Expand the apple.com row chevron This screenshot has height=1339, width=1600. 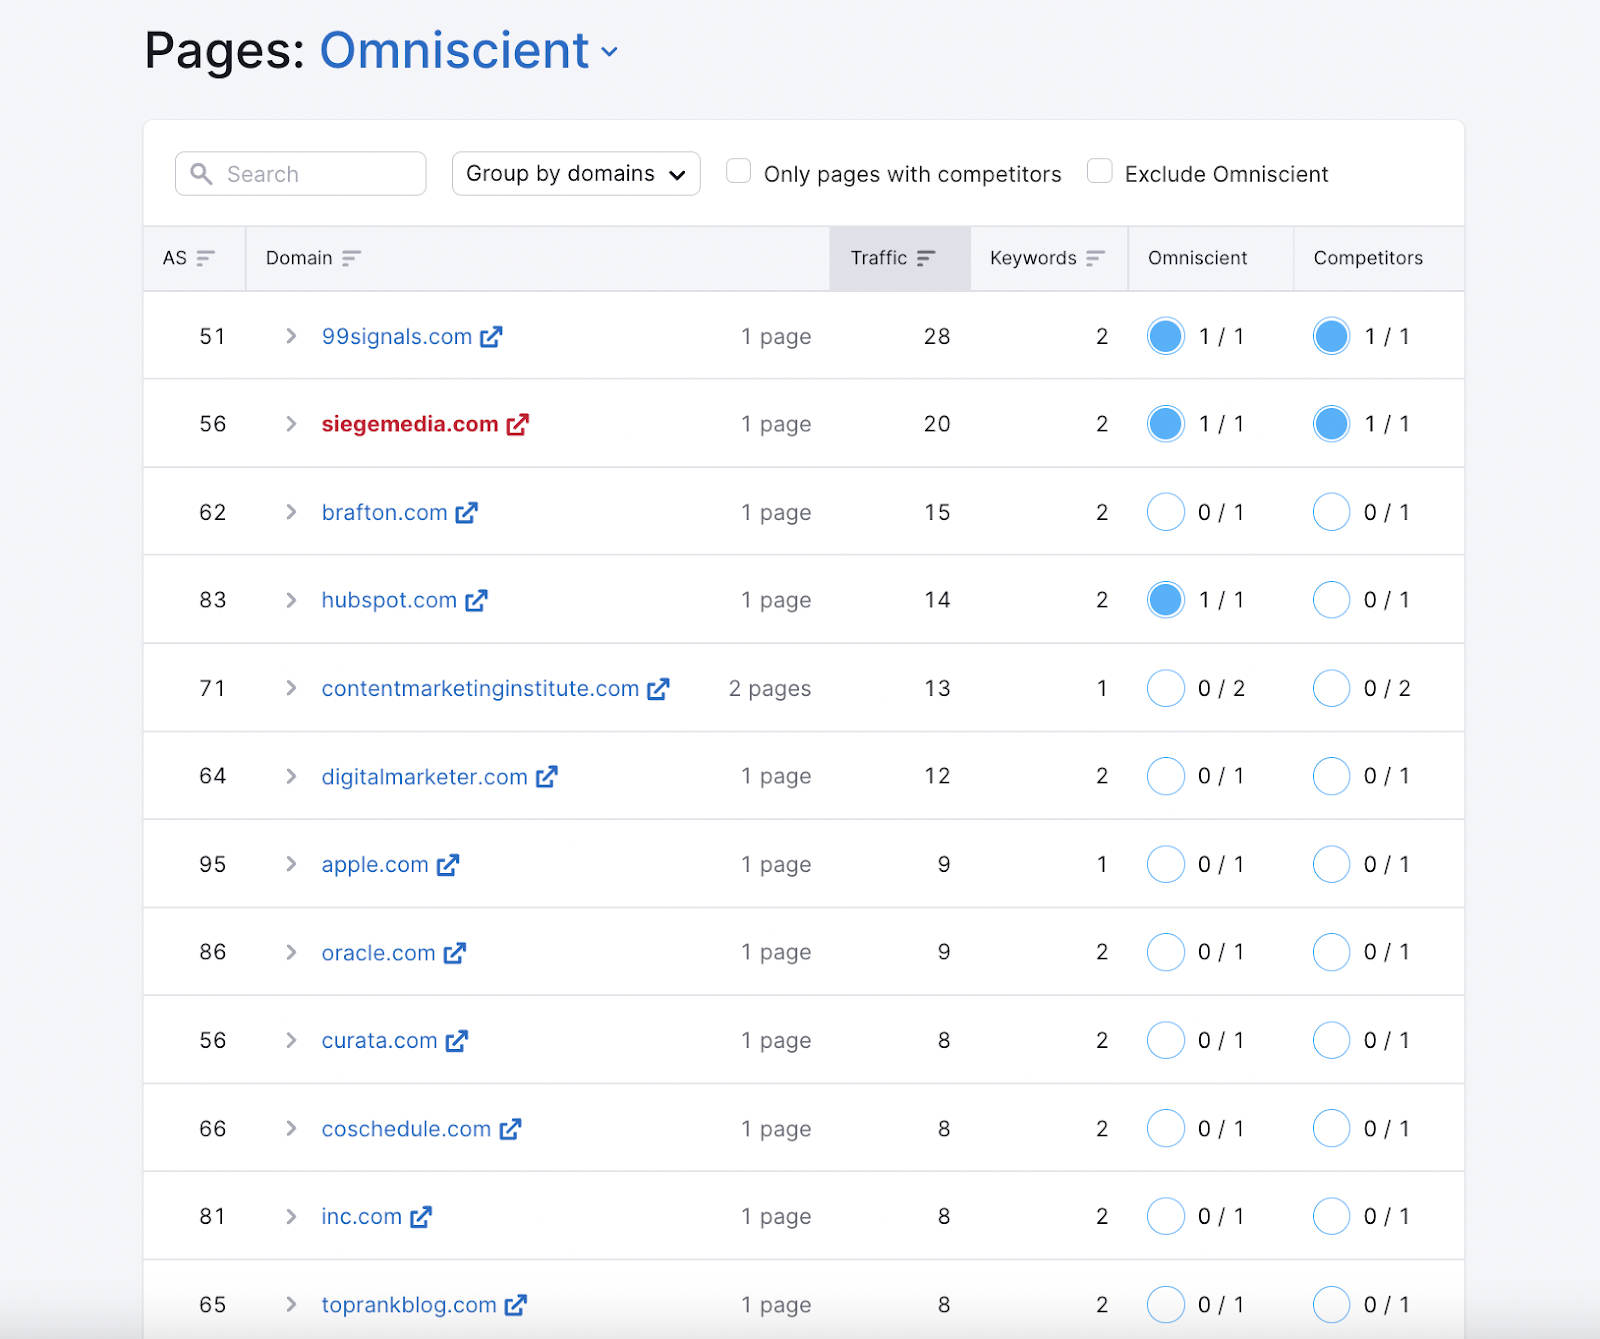[x=291, y=864]
